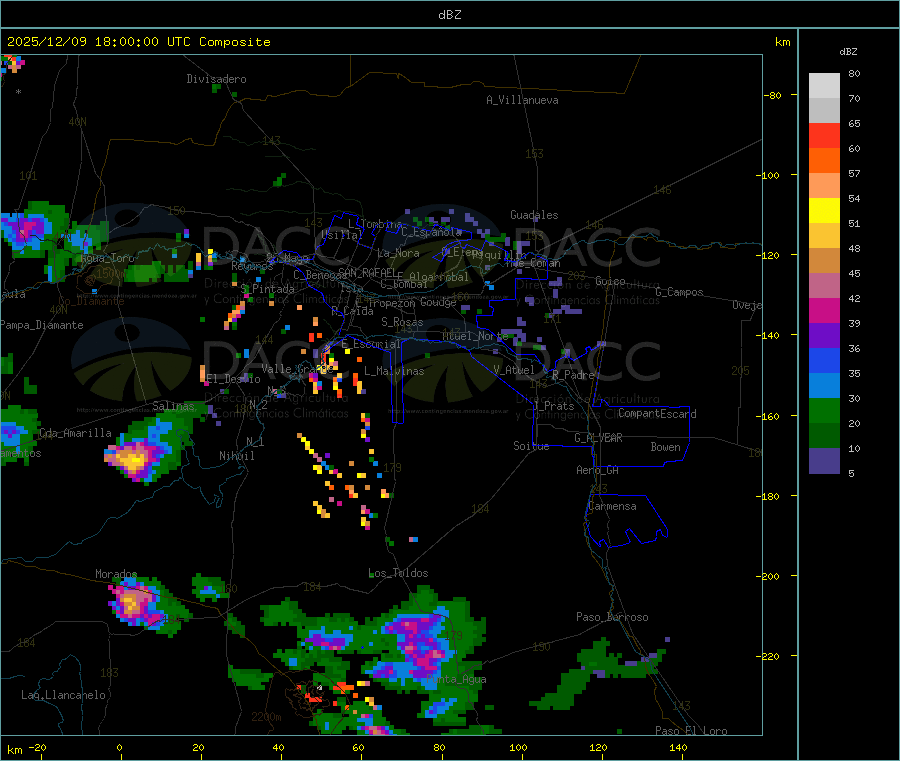Select the 'Bowen' label
Image resolution: width=900 pixels, height=761 pixels.
tap(666, 447)
